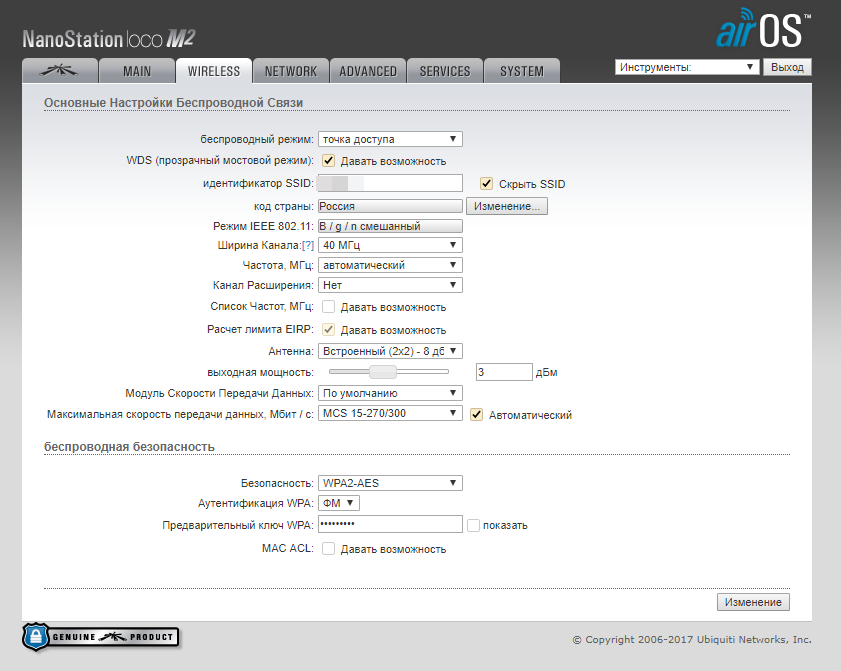Image resolution: width=841 pixels, height=671 pixels.
Task: Toggle the Скрыть SSID checkbox
Action: [486, 183]
